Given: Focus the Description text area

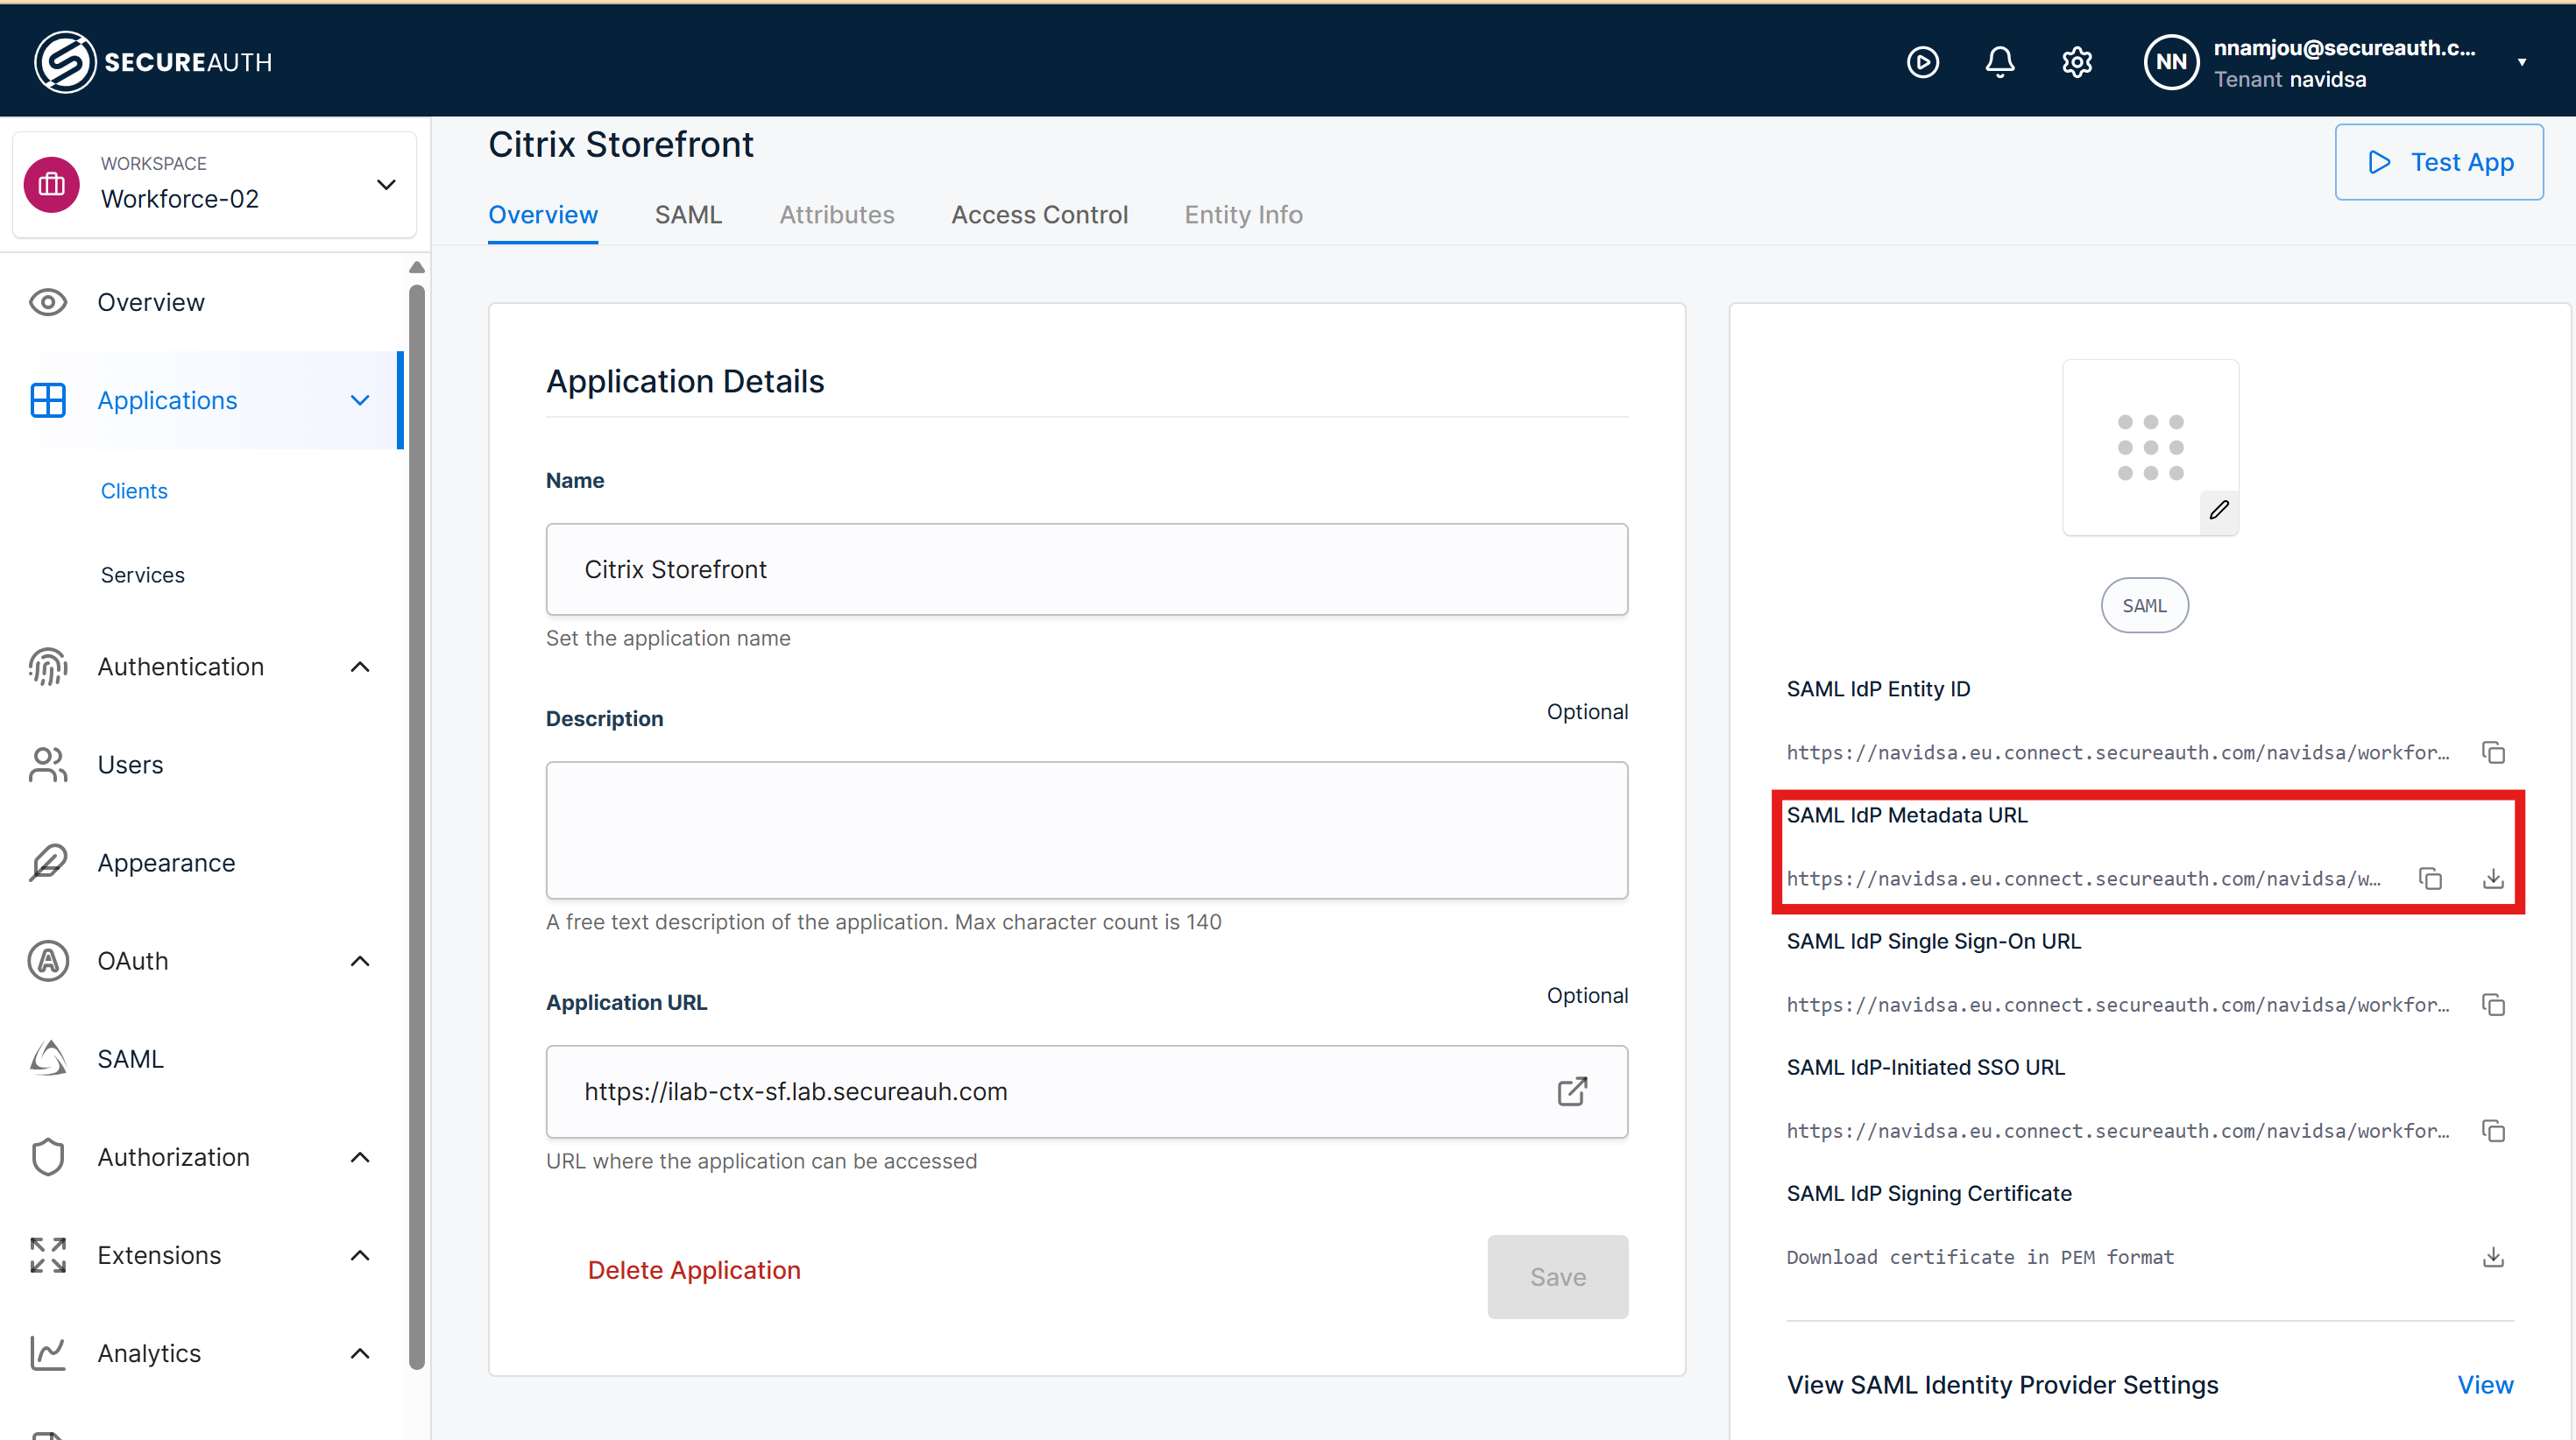Looking at the screenshot, I should pyautogui.click(x=1086, y=830).
